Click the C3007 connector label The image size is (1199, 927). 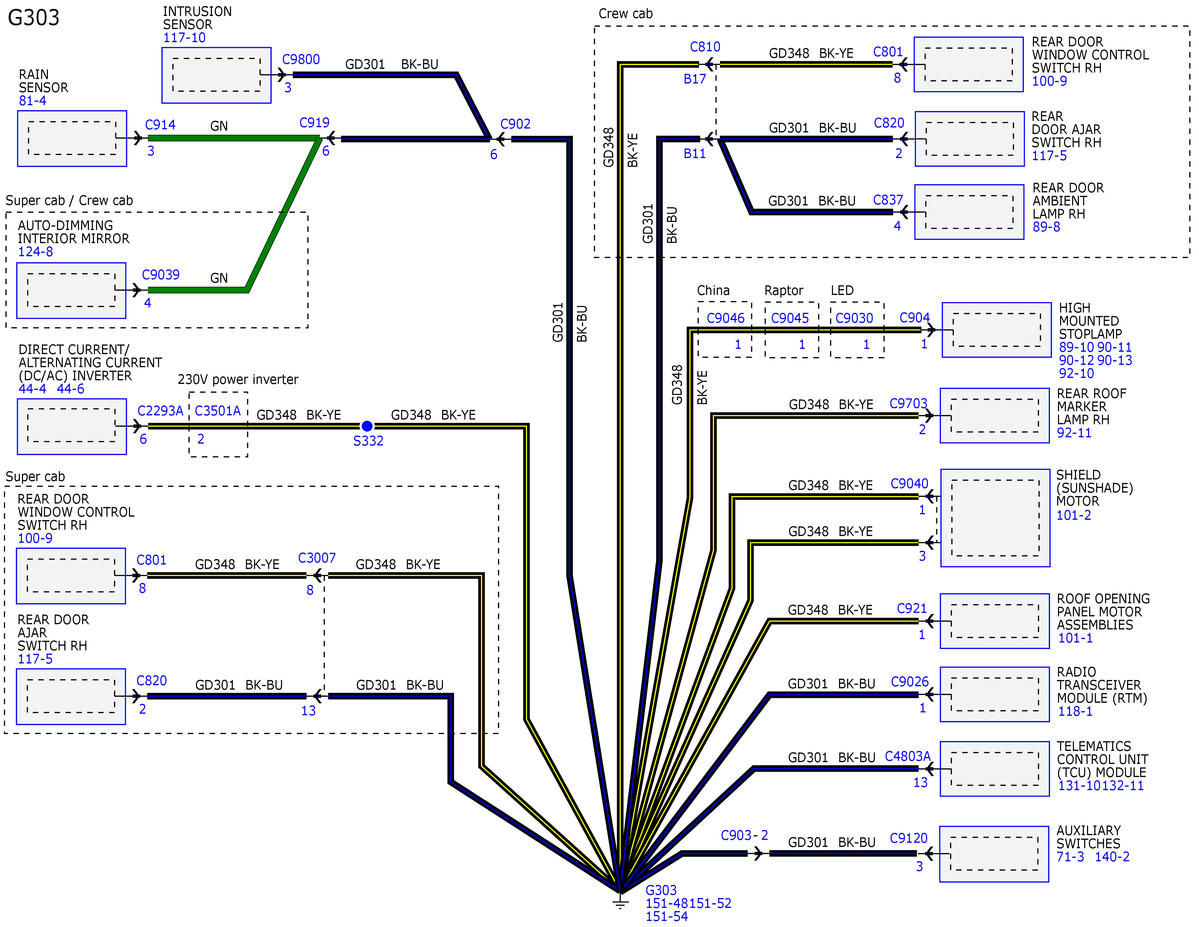point(317,559)
